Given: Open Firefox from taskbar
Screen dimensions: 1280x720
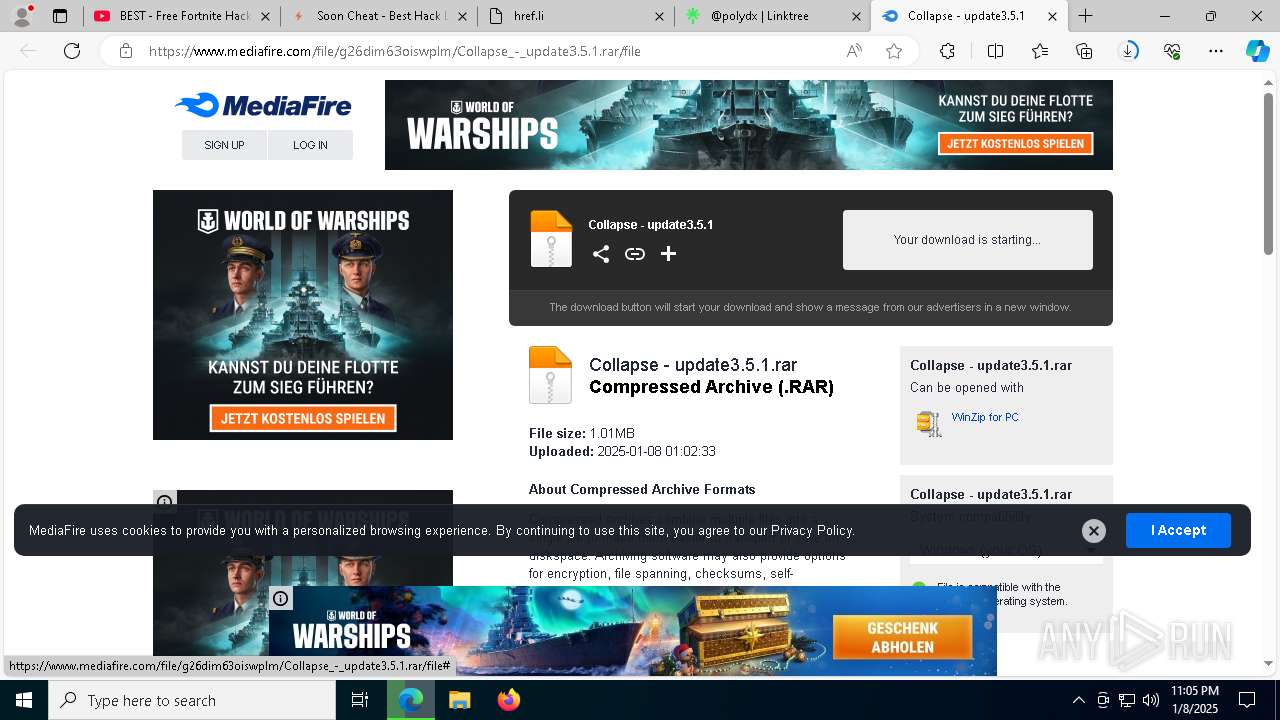Looking at the screenshot, I should point(508,700).
